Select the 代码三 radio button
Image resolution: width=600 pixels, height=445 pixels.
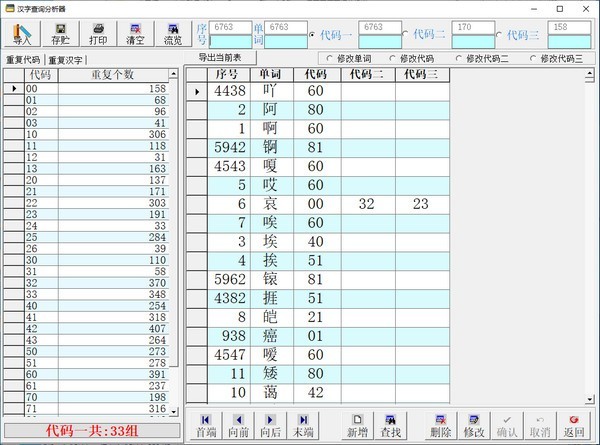[x=499, y=35]
